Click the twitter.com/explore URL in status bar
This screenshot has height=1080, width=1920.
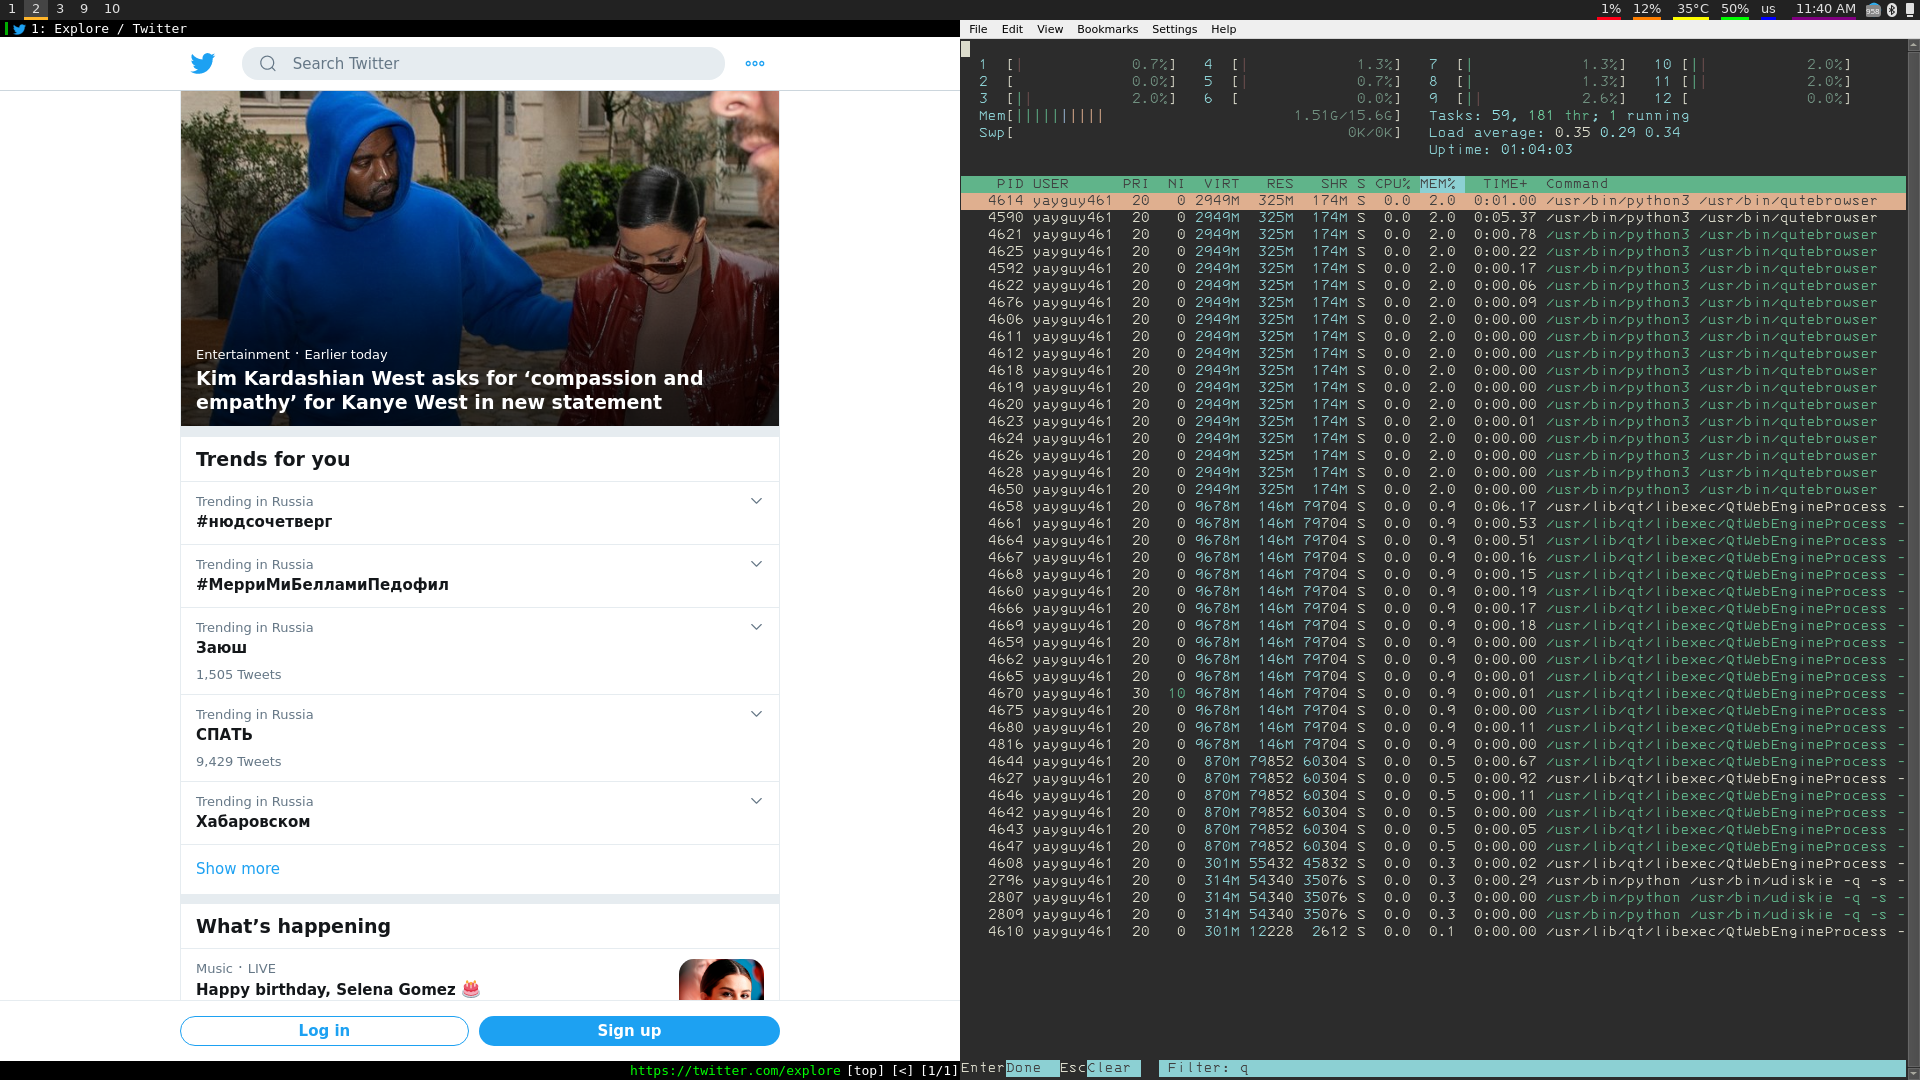pyautogui.click(x=735, y=1071)
